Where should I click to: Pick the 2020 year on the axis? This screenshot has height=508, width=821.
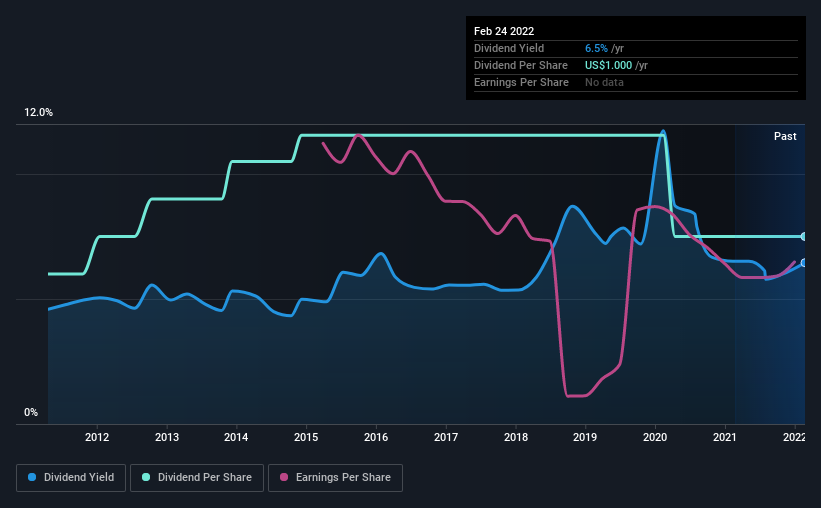[x=655, y=437]
